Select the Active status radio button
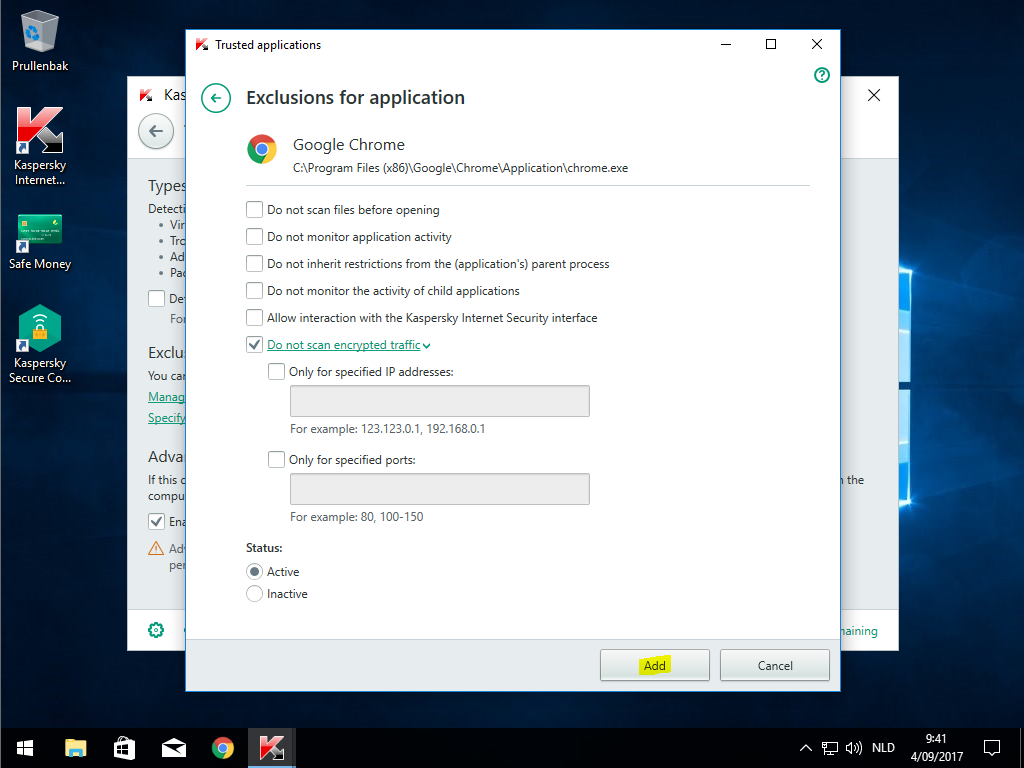Image resolution: width=1024 pixels, height=768 pixels. (254, 571)
